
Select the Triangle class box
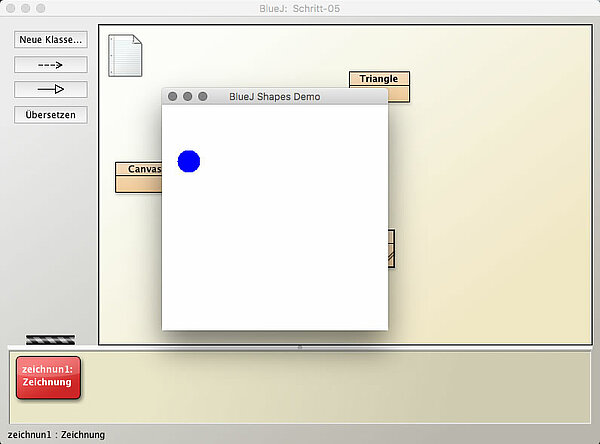pos(379,86)
